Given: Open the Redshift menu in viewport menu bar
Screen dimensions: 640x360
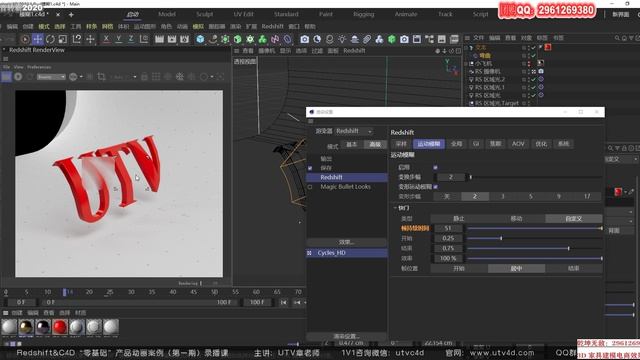Looking at the screenshot, I should click(354, 51).
